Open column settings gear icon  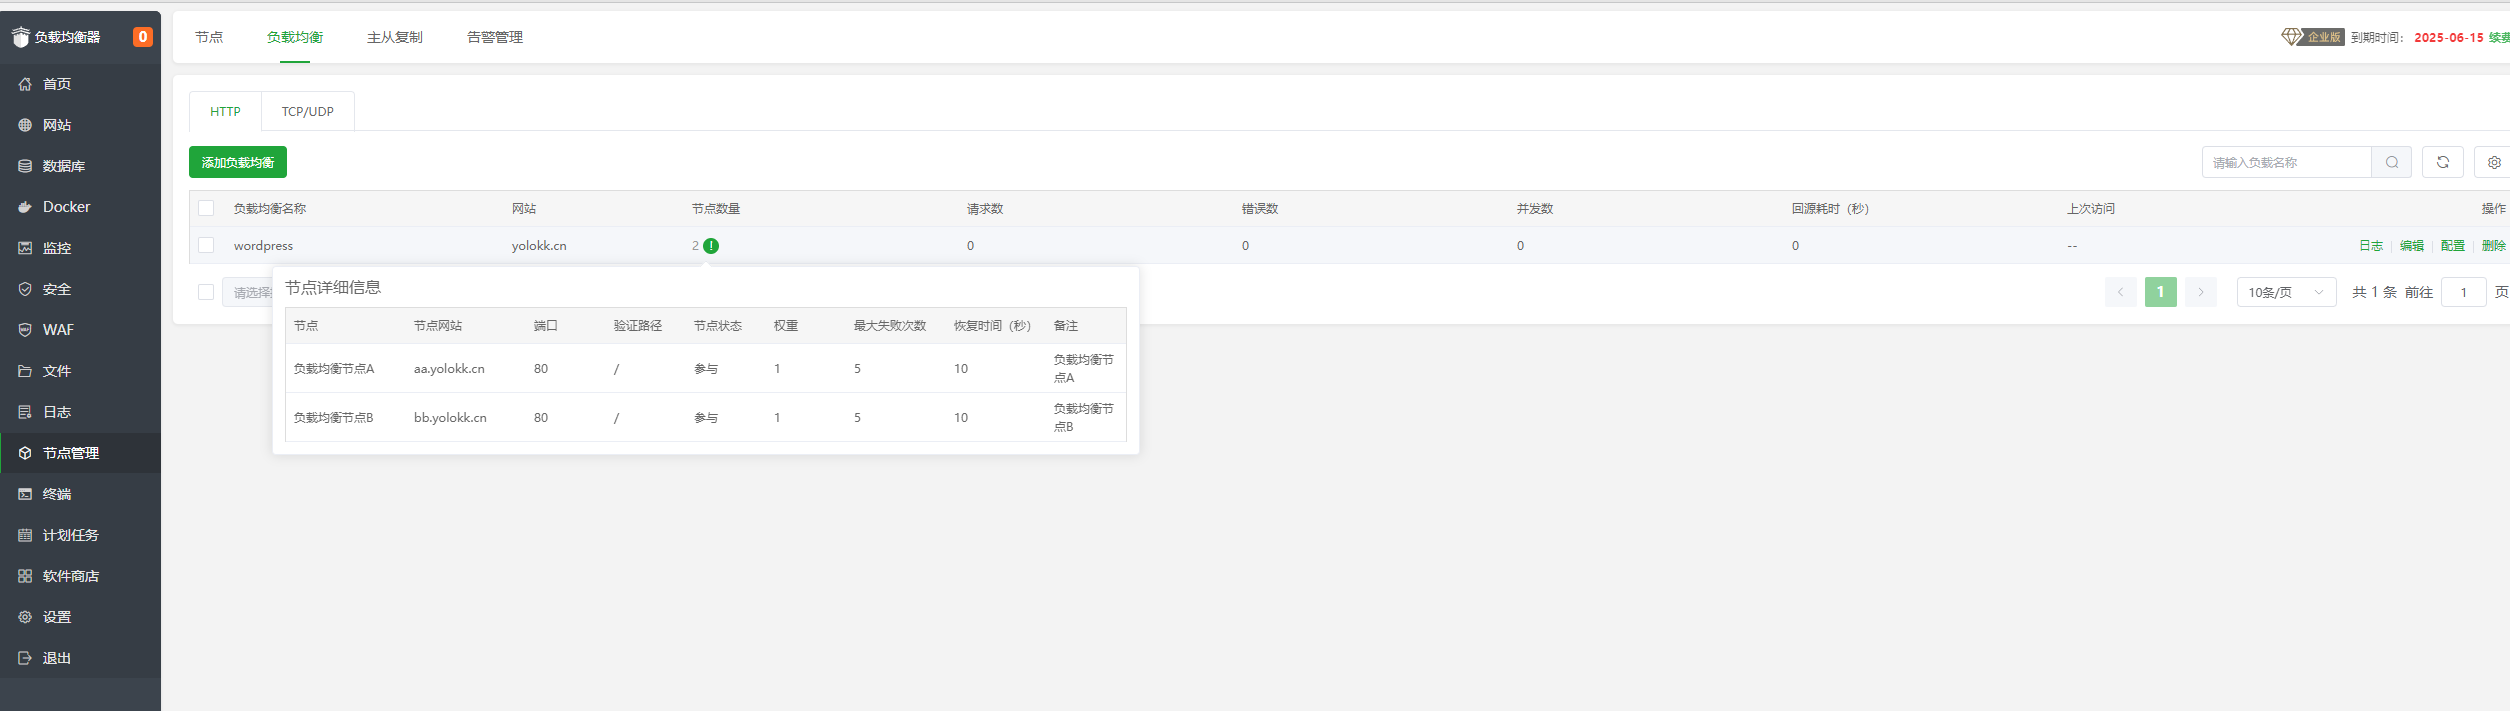pyautogui.click(x=2493, y=162)
